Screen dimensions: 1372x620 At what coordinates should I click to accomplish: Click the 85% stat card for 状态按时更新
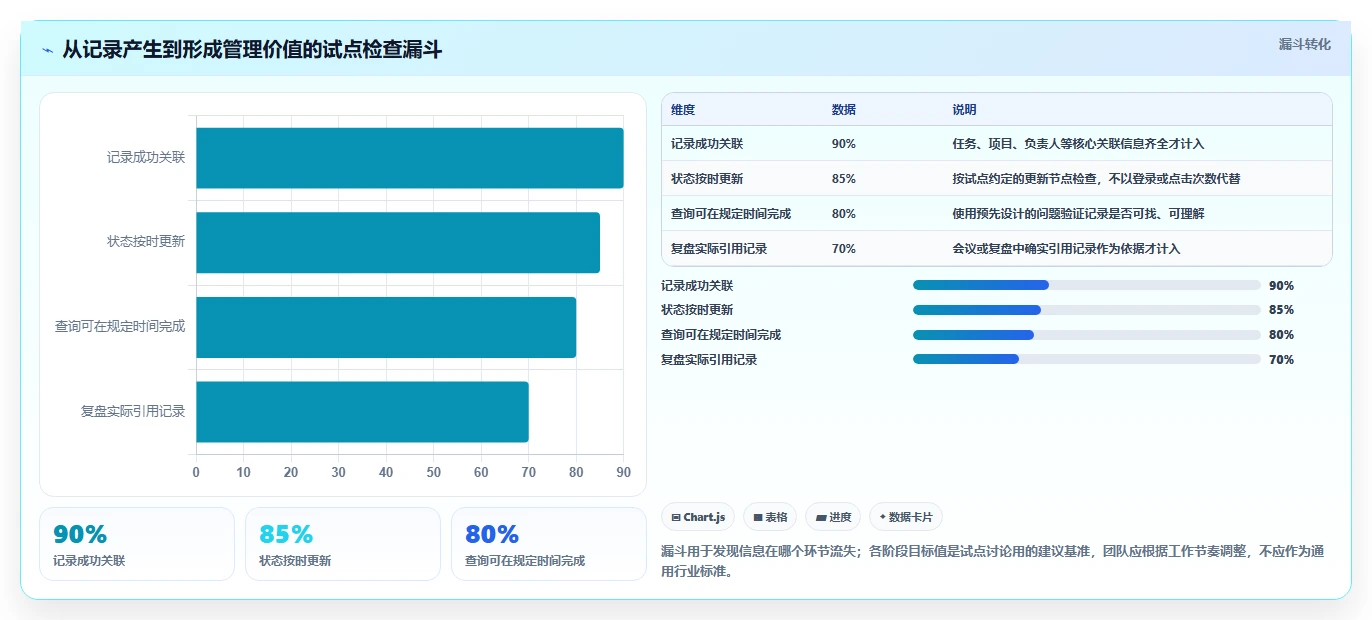click(343, 544)
